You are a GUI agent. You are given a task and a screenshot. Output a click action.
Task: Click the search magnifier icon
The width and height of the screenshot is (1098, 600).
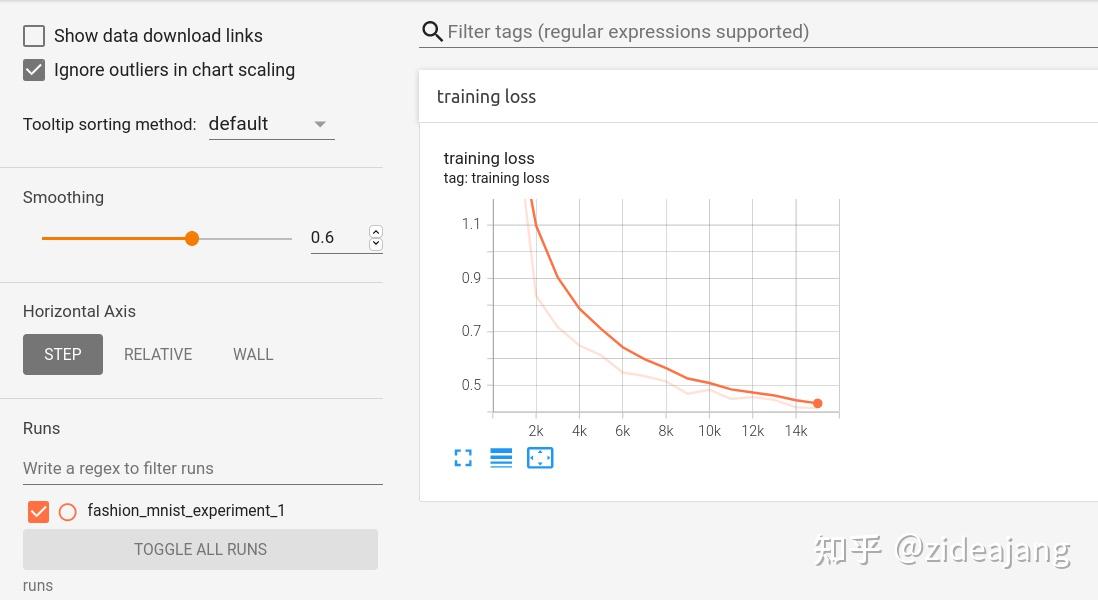point(432,32)
